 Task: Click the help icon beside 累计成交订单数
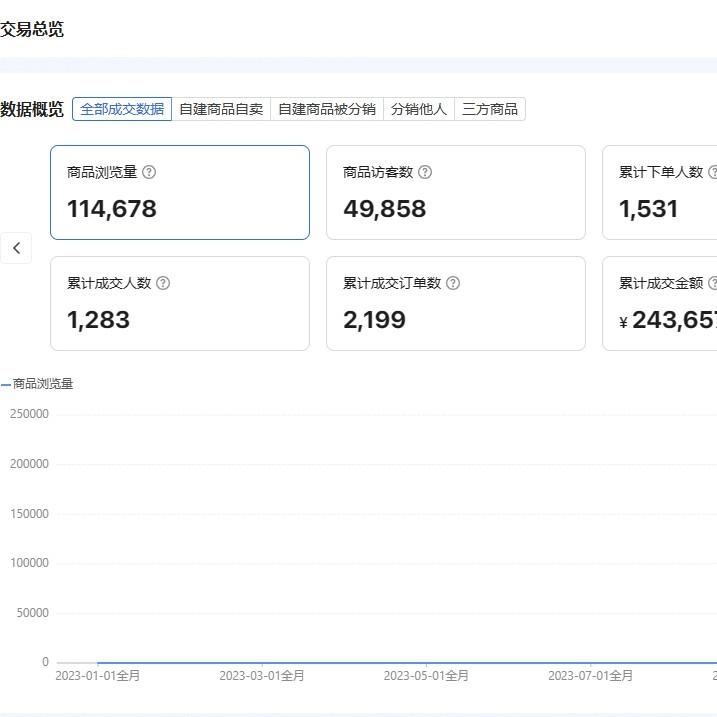tap(453, 283)
